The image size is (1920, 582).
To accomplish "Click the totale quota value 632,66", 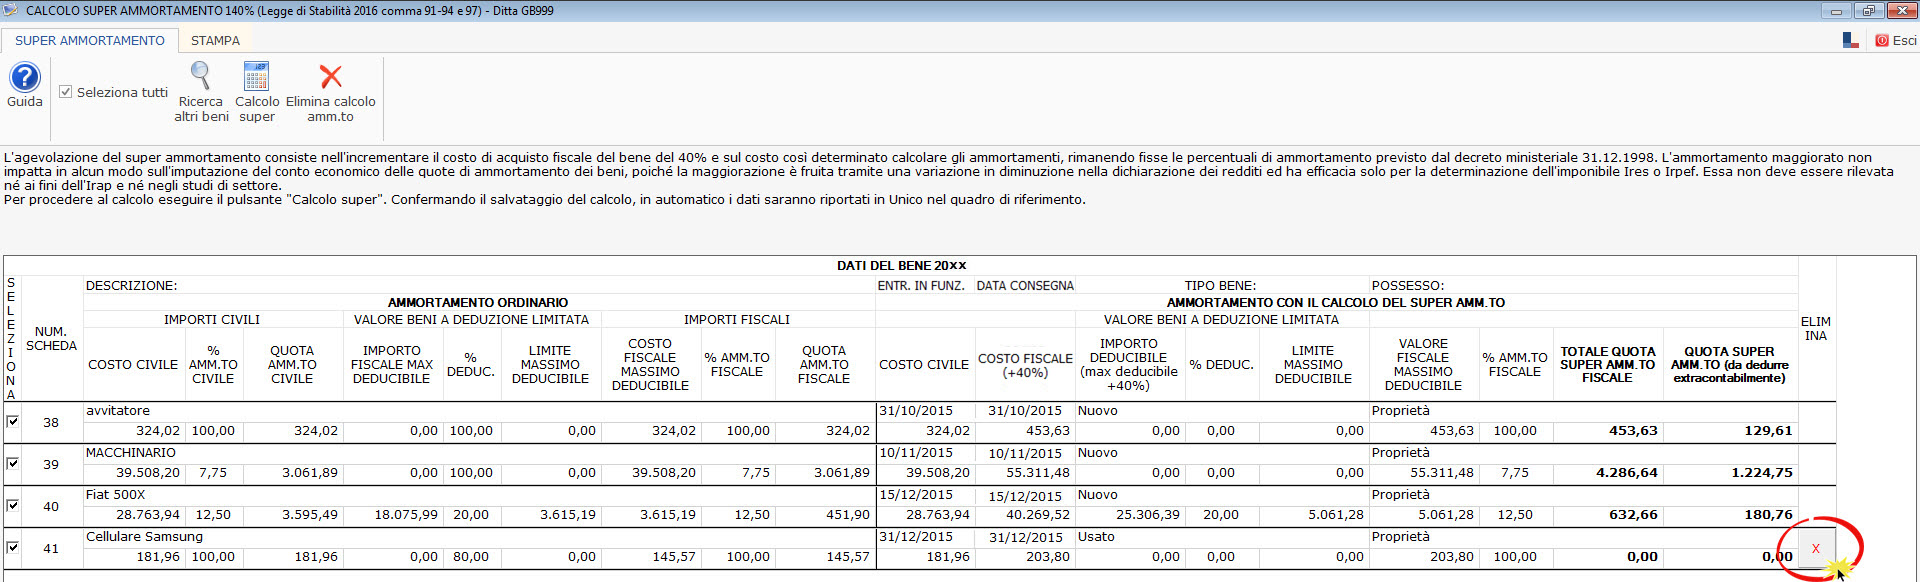I will click(x=1633, y=515).
